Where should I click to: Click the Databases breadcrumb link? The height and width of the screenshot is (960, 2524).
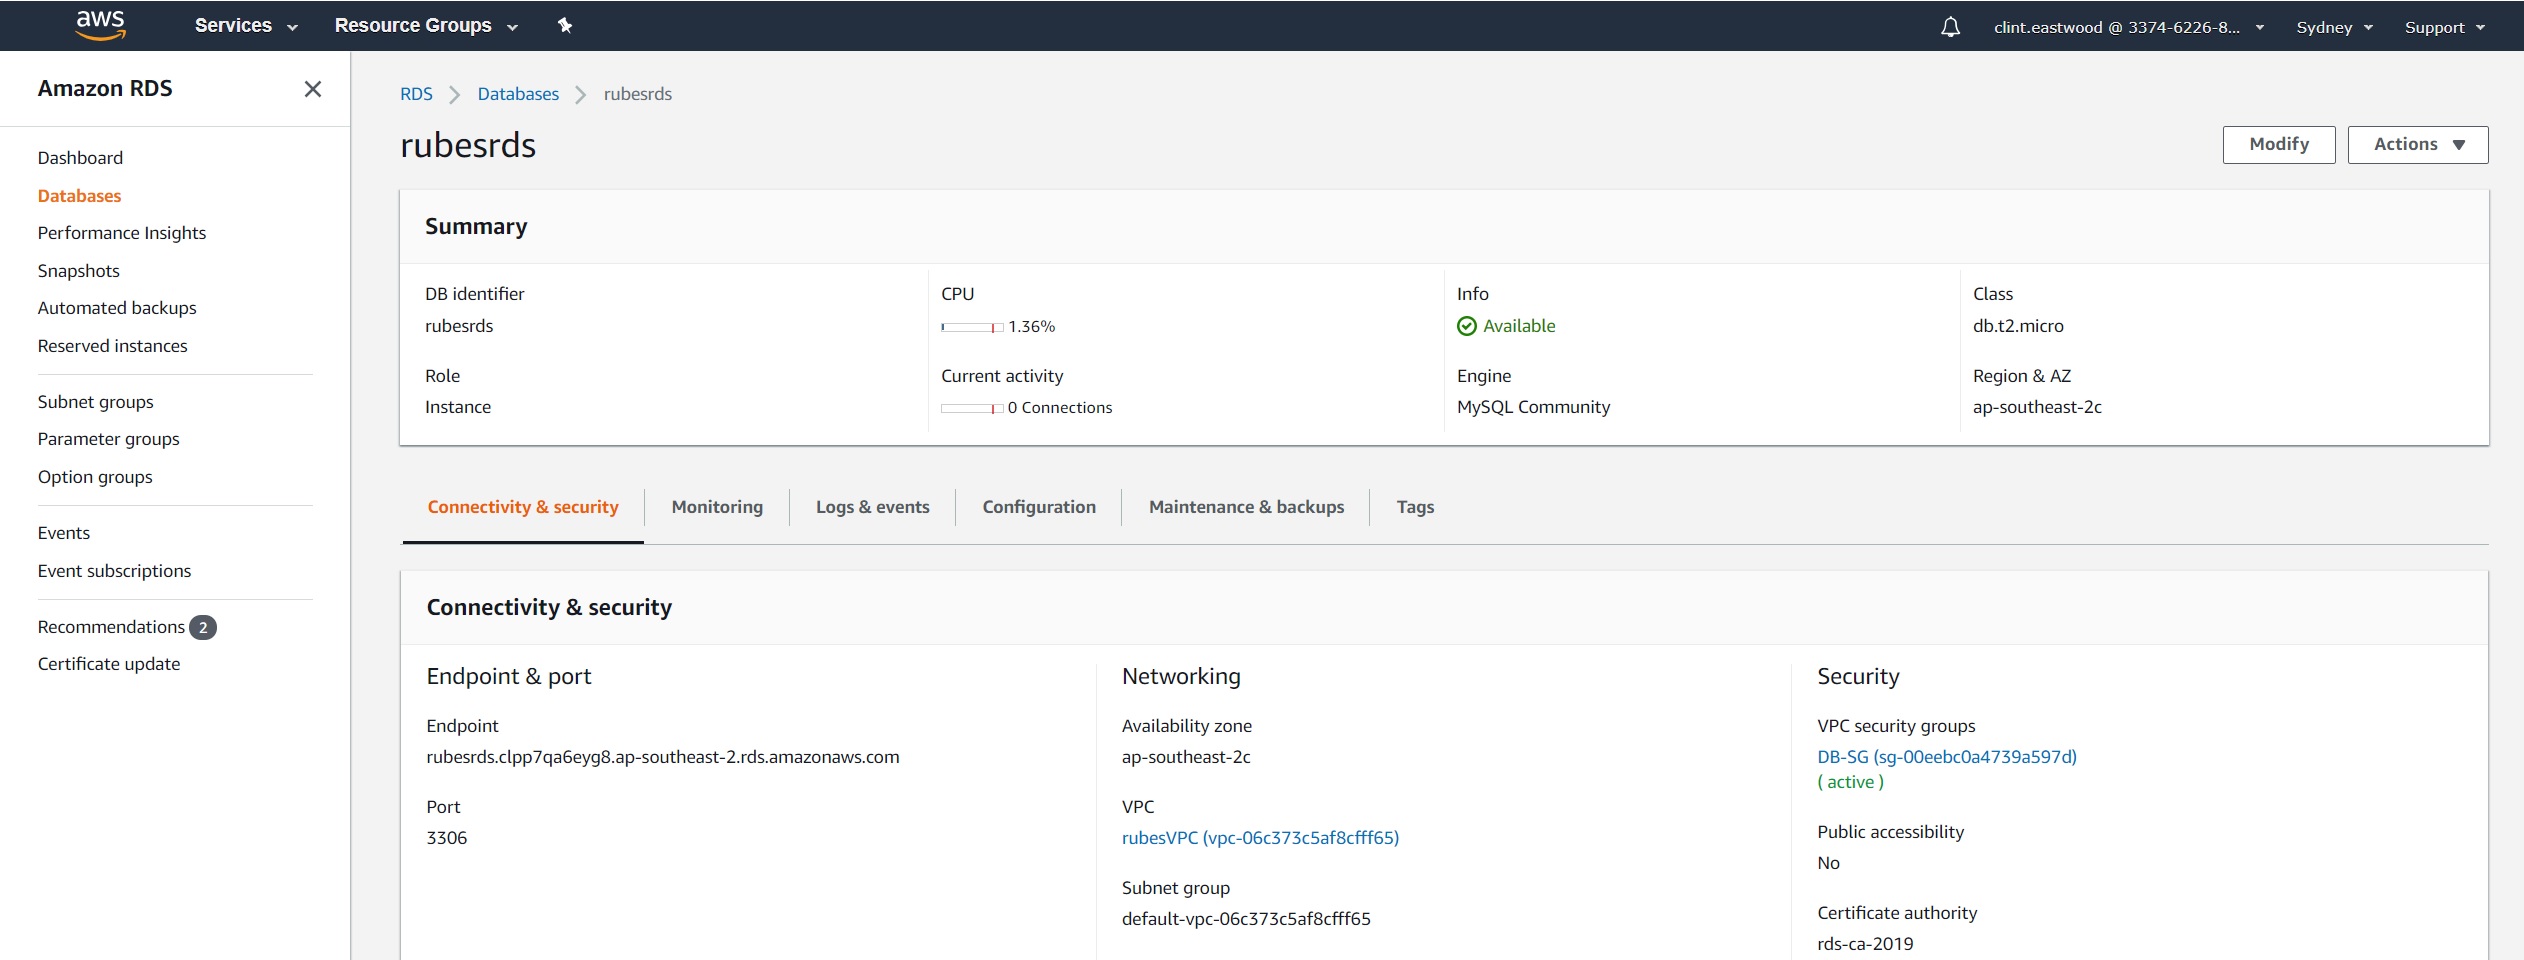pos(518,94)
